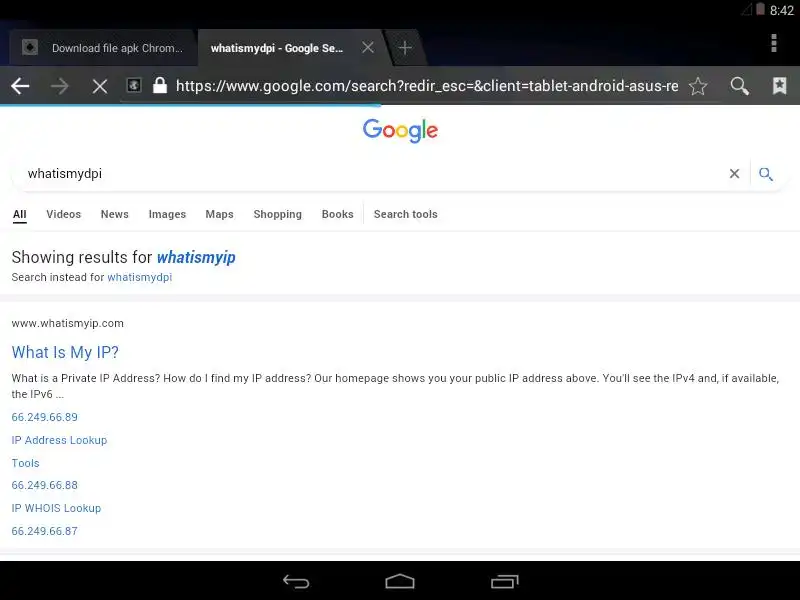Tap Android home navigation button
The width and height of the screenshot is (800, 600).
(x=400, y=582)
